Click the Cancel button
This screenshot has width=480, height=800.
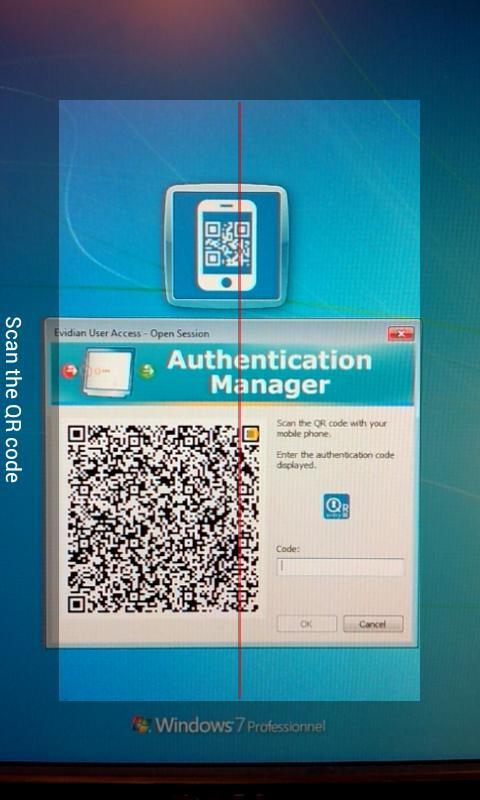pyautogui.click(x=373, y=624)
